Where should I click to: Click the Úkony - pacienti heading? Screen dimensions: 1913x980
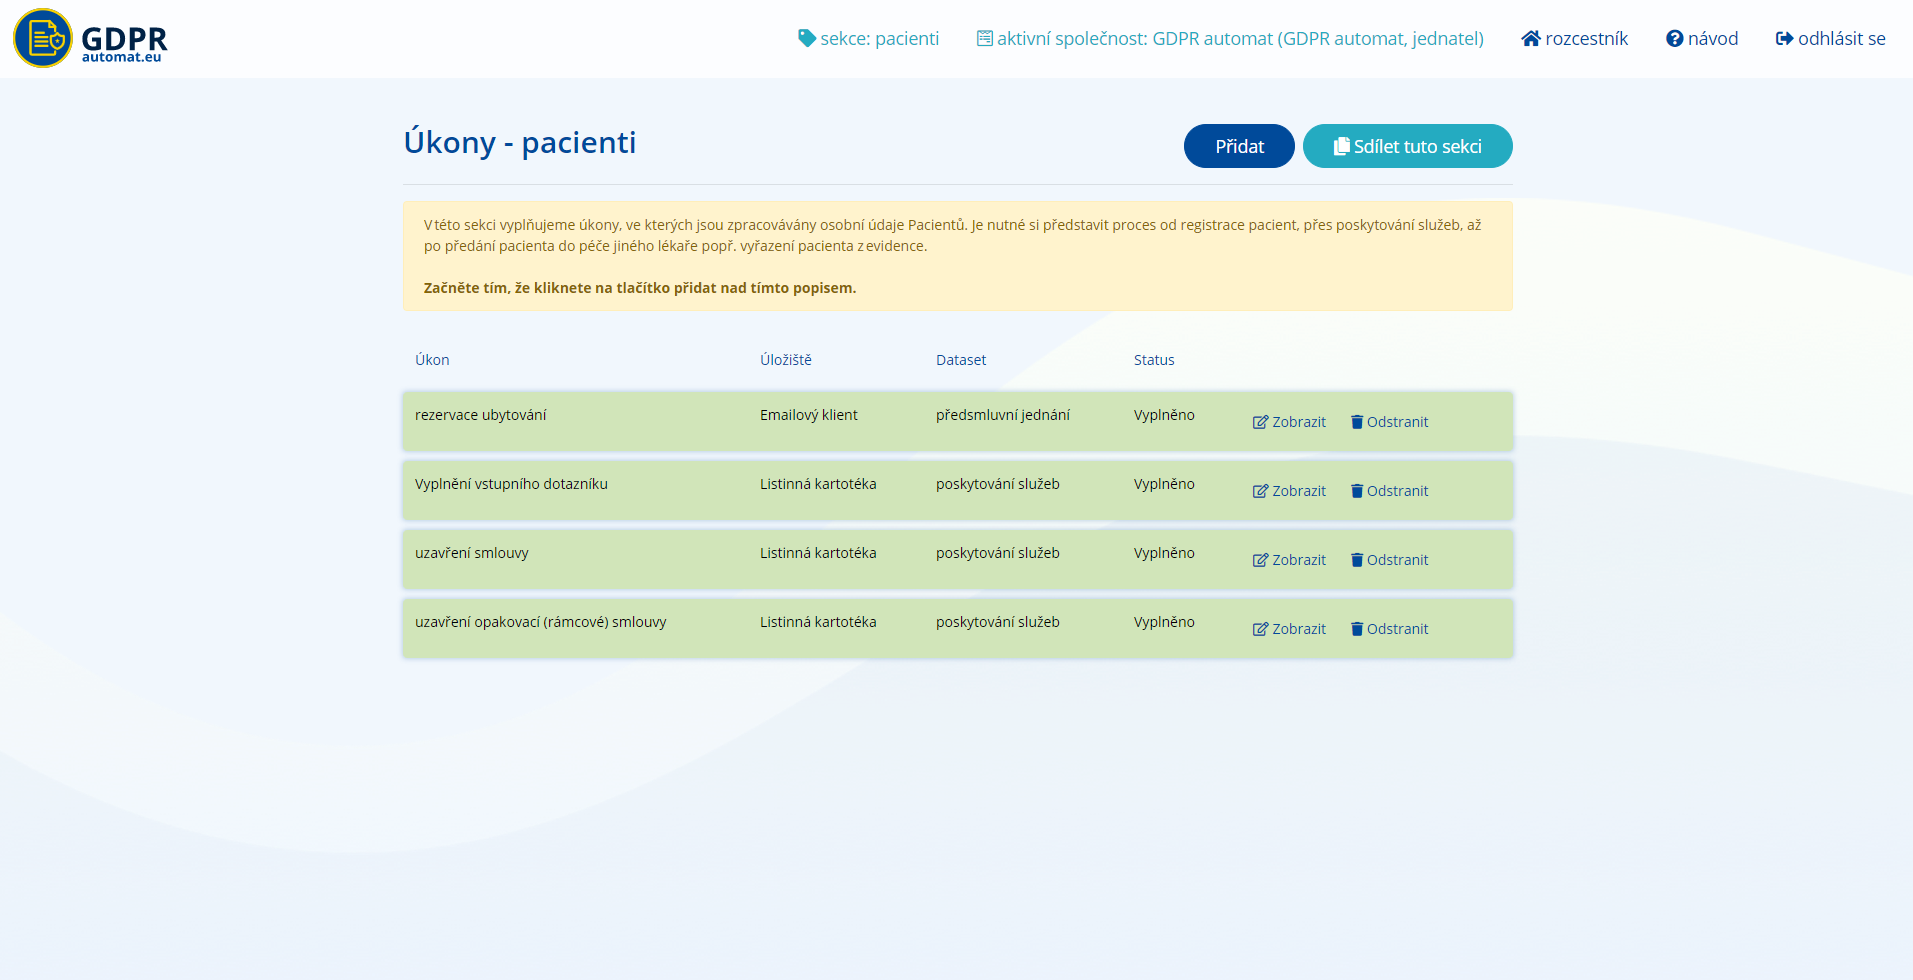point(520,143)
